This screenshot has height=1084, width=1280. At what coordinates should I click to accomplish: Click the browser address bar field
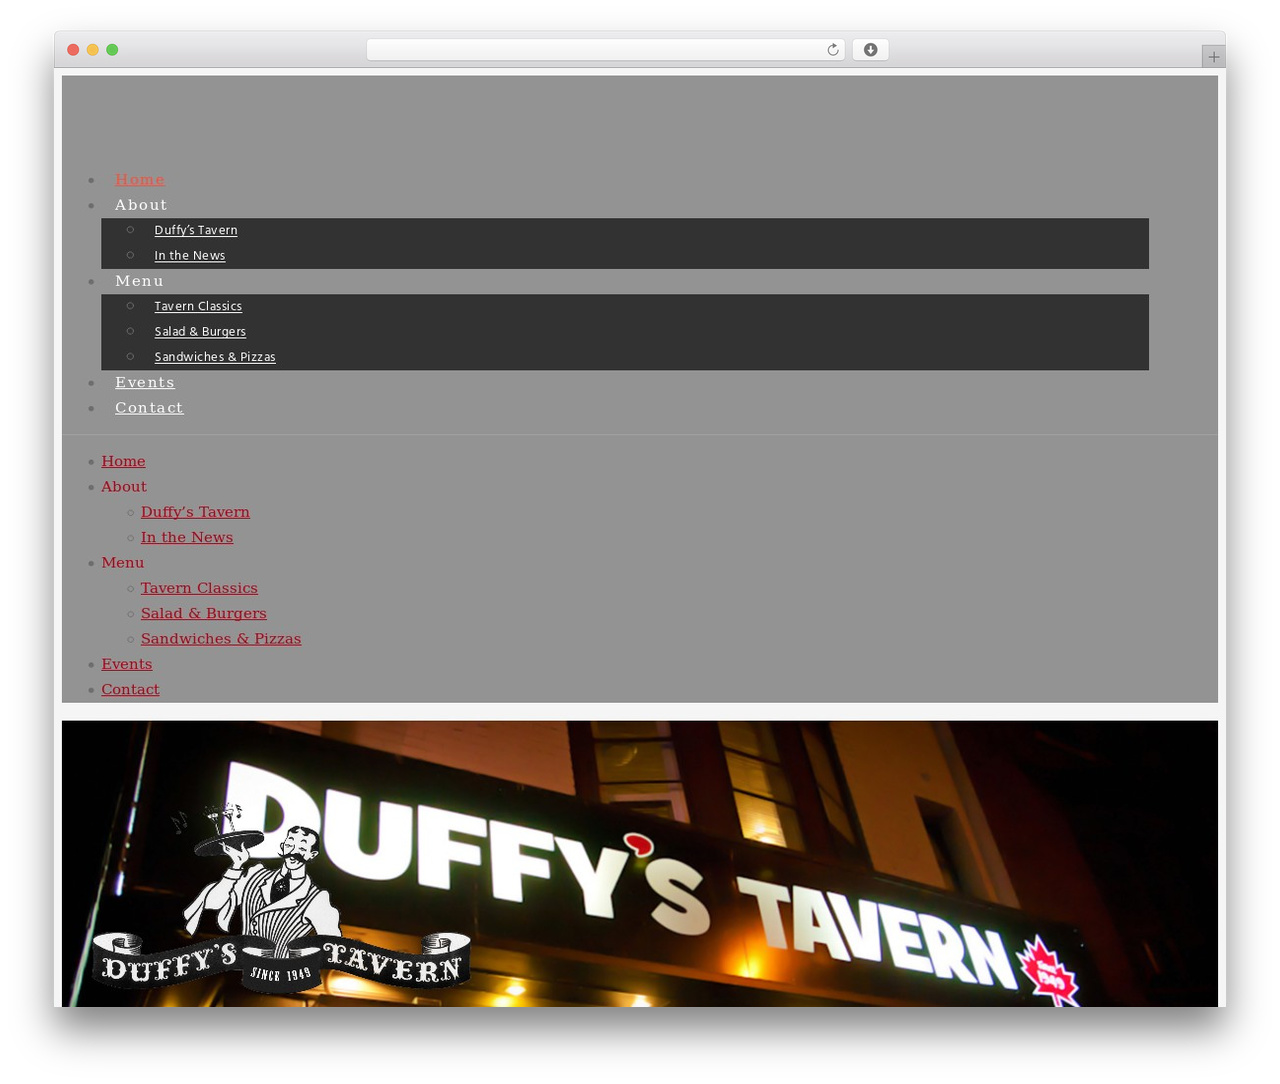pyautogui.click(x=605, y=50)
